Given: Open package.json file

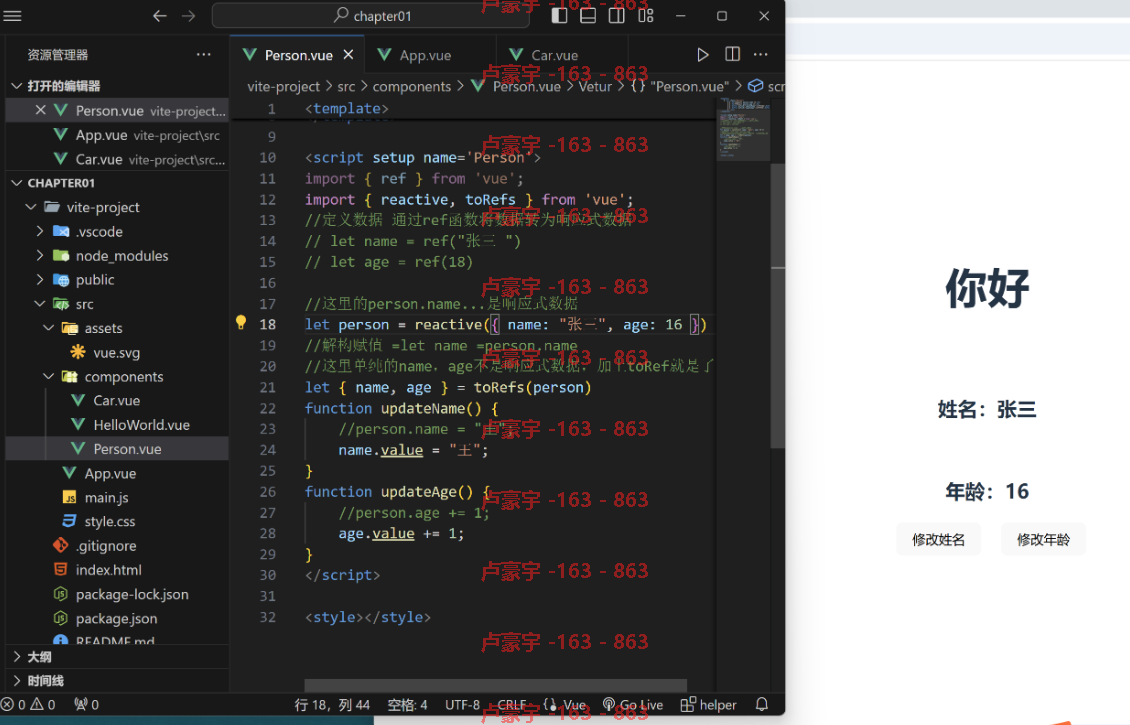Looking at the screenshot, I should [x=117, y=618].
